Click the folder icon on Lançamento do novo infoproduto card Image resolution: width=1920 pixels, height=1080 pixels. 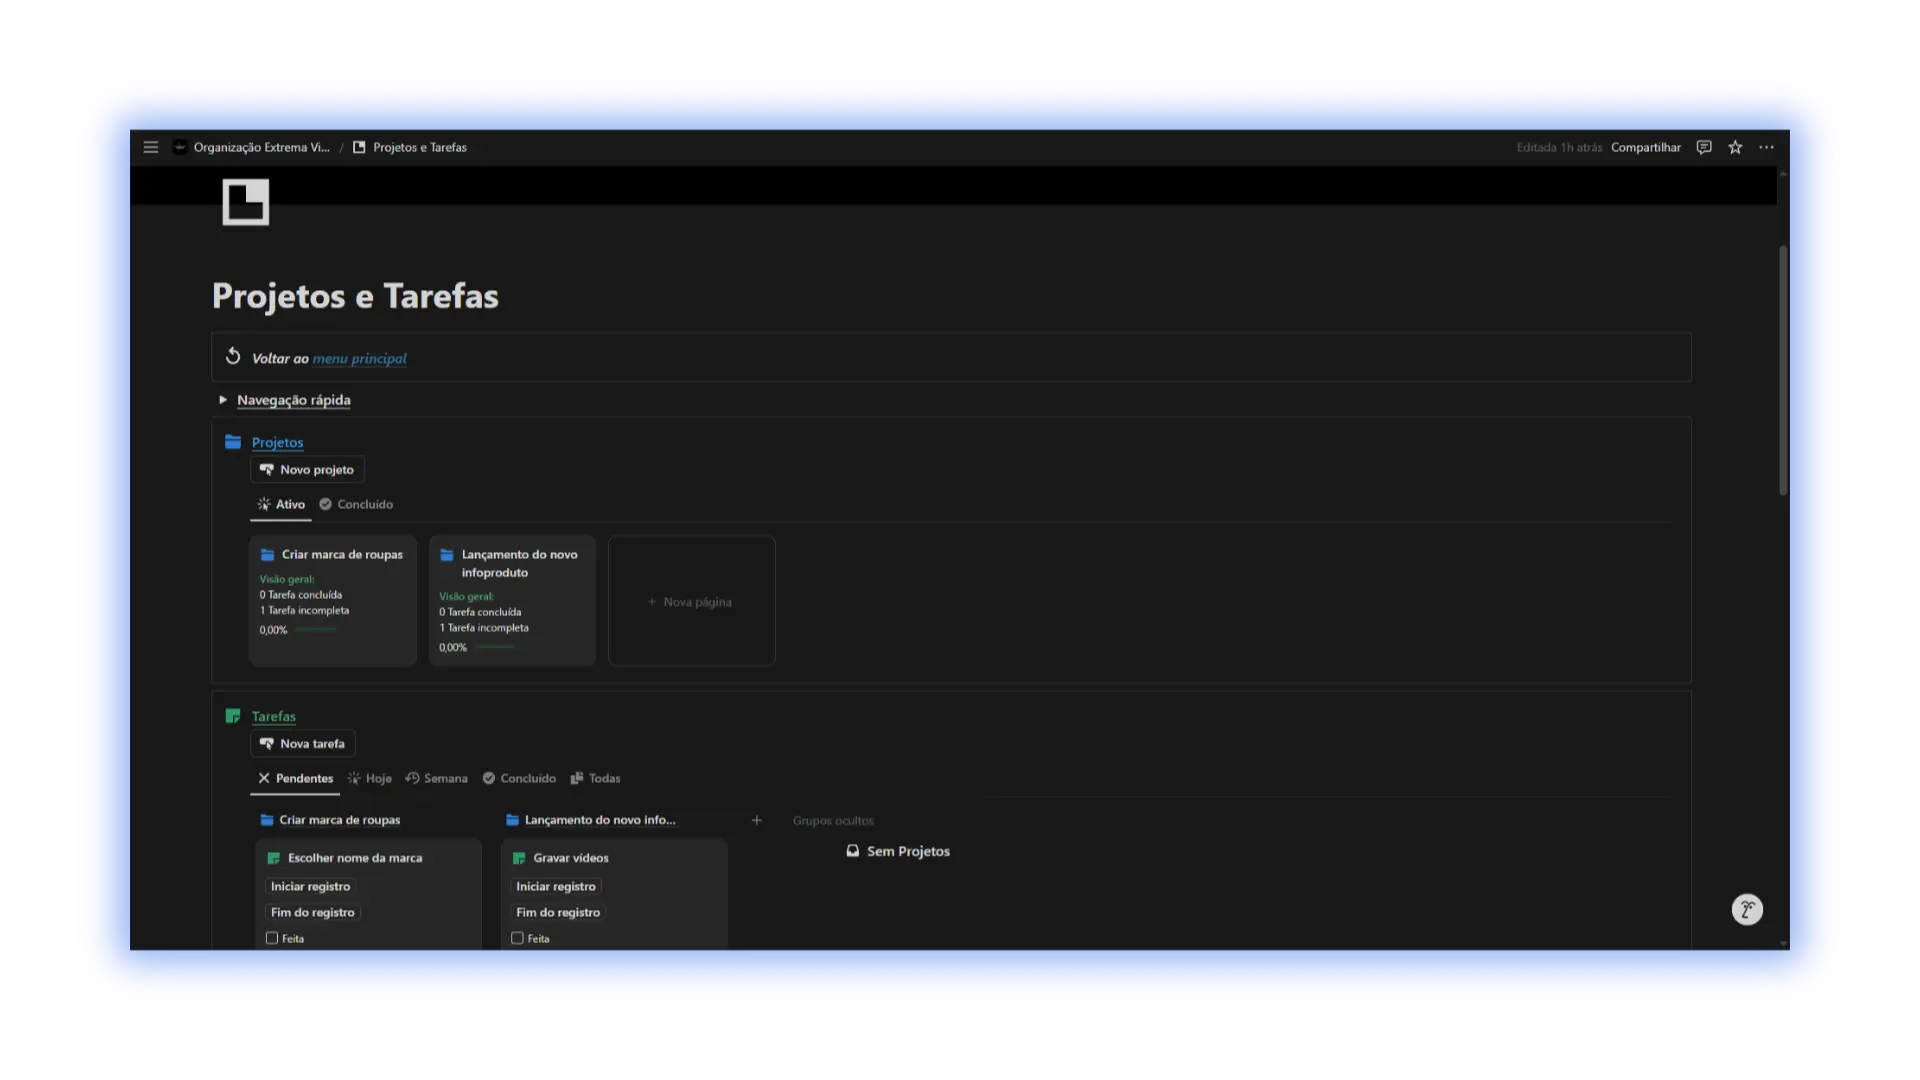(x=447, y=555)
